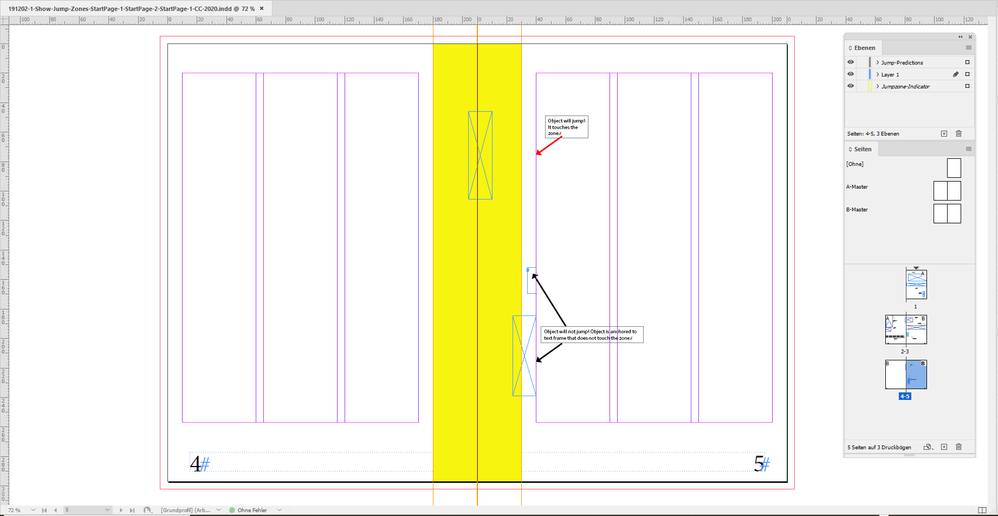Select the Ebenen panel tab
Image resolution: width=998 pixels, height=516 pixels.
[864, 48]
